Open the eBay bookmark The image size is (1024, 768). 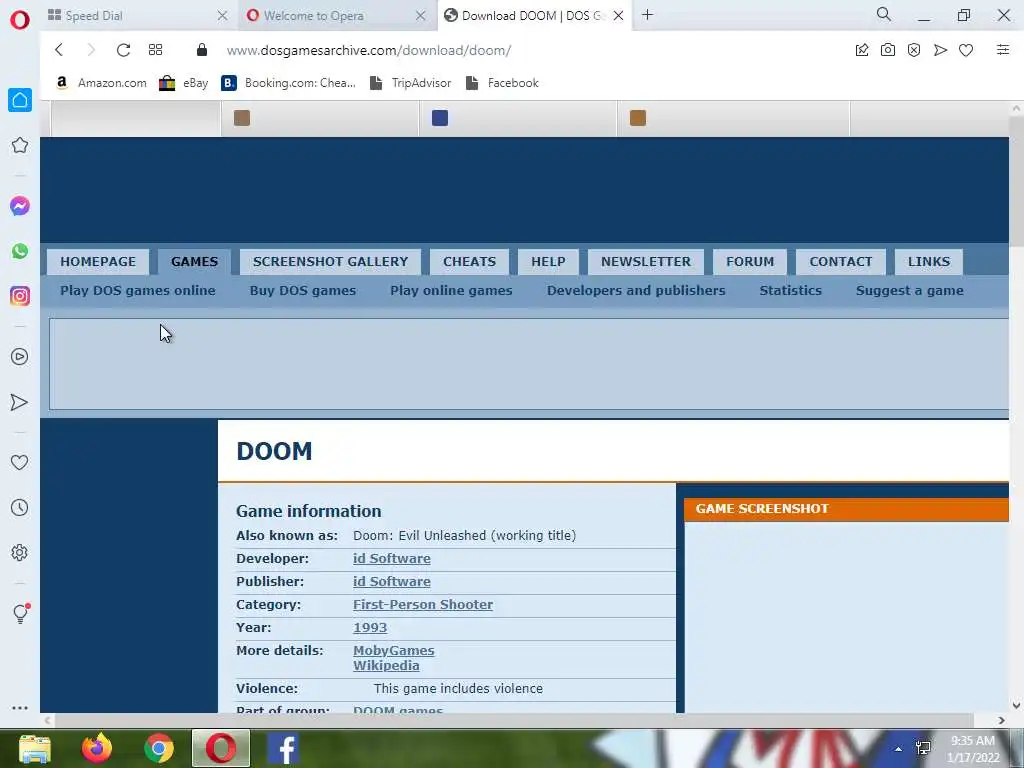click(x=184, y=83)
